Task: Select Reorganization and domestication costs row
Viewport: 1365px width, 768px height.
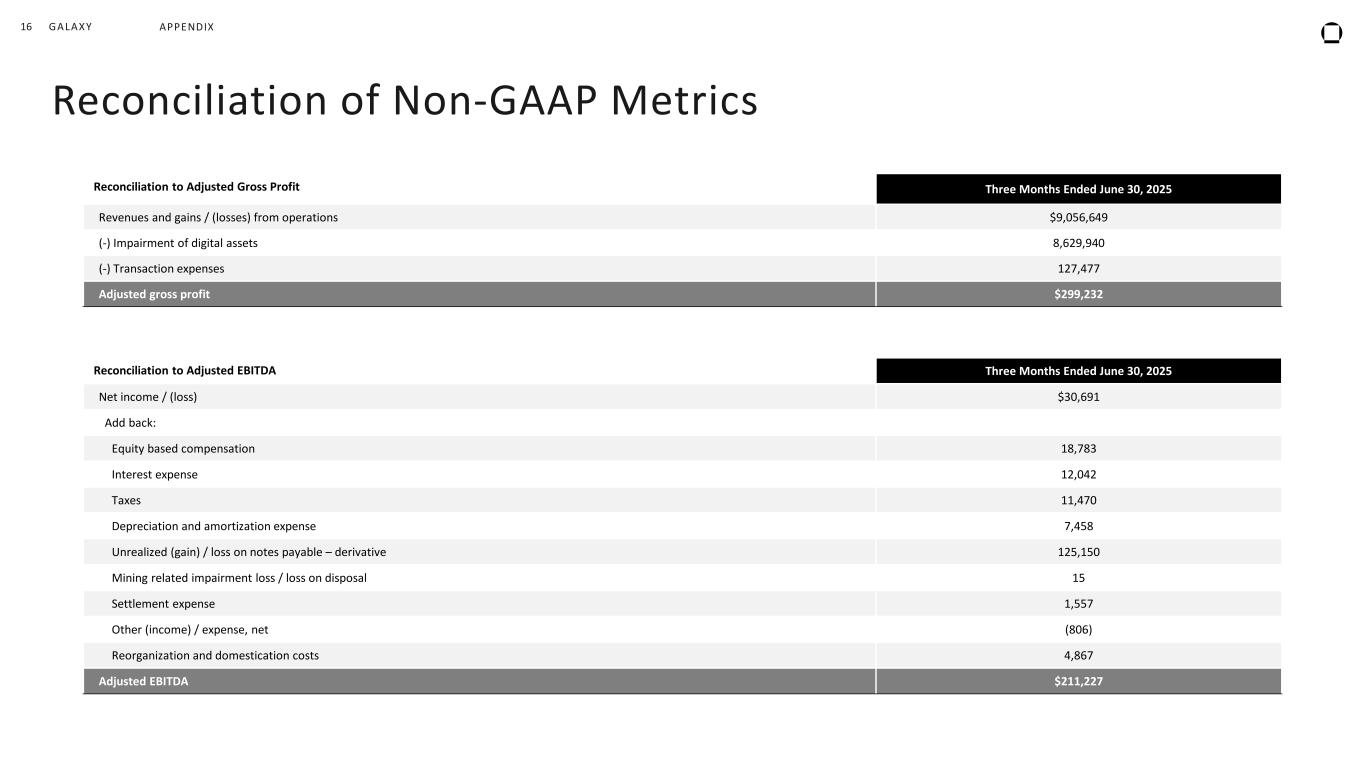Action: coord(215,656)
